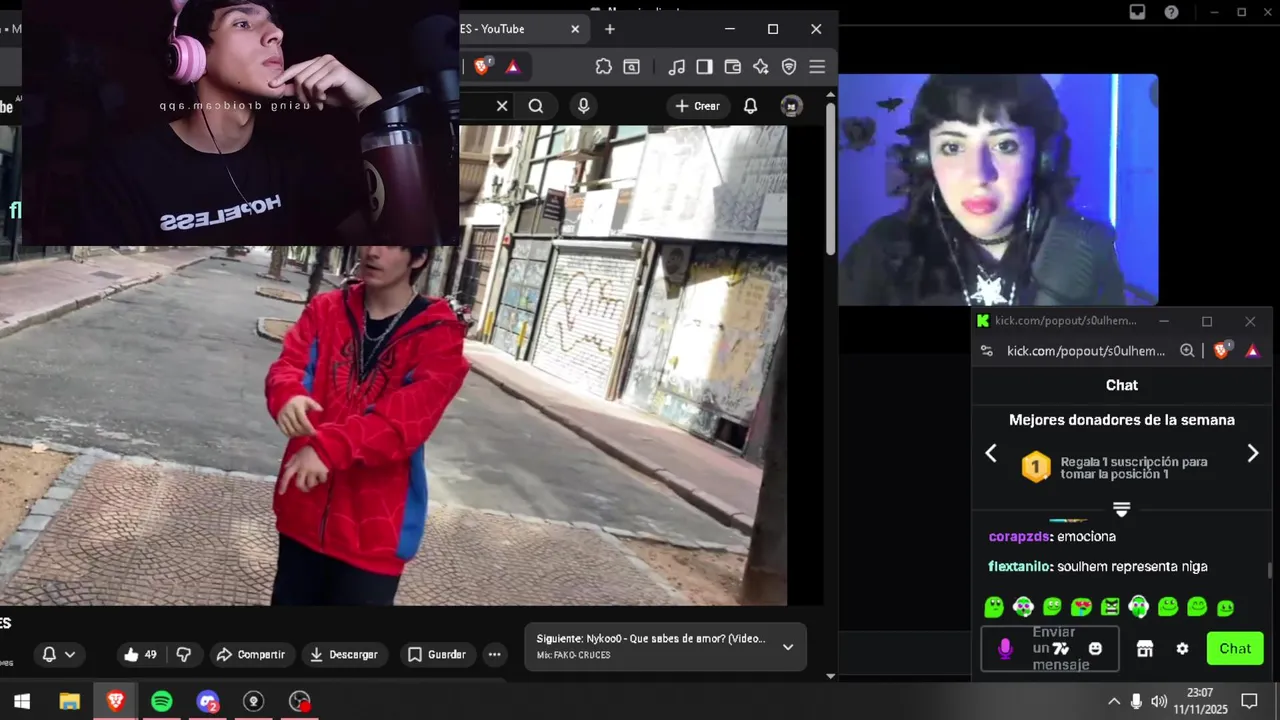This screenshot has height=720, width=1280.
Task: Open the Kick shop store icon
Action: pos(1145,649)
